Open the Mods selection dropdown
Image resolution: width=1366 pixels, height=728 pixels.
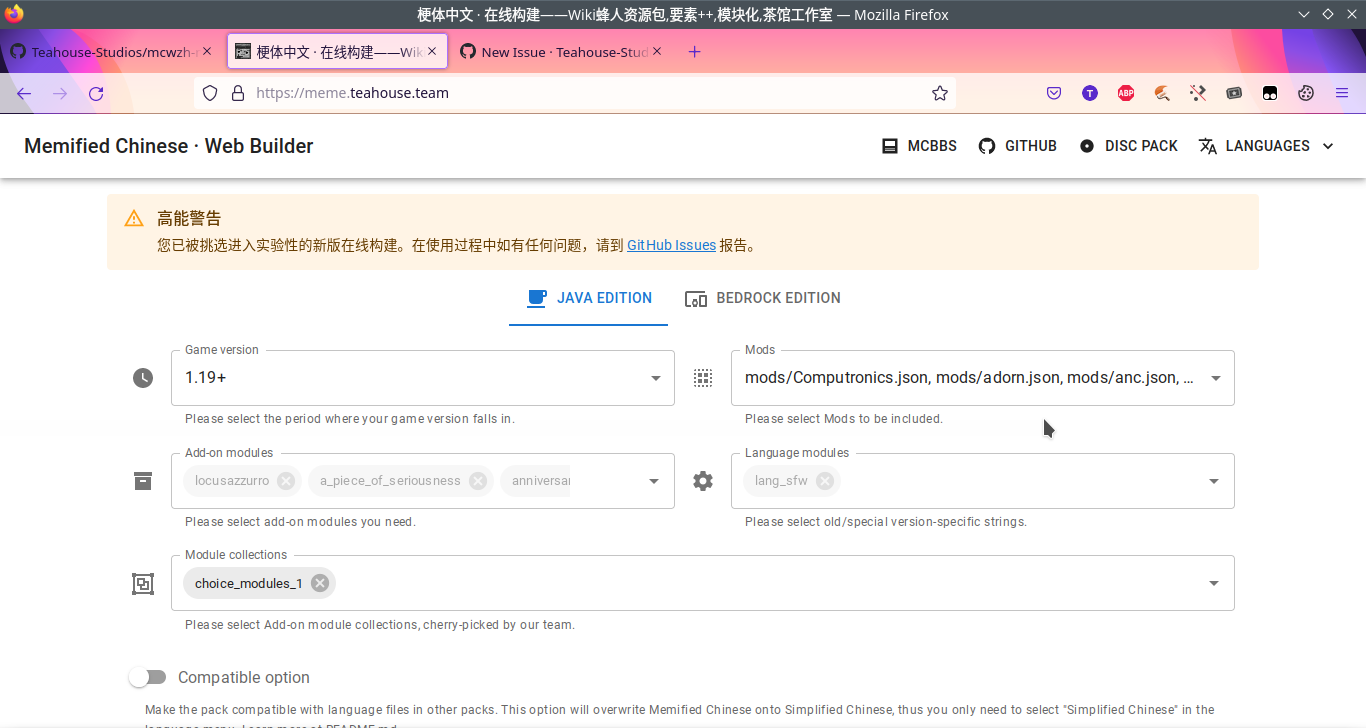click(x=1215, y=378)
